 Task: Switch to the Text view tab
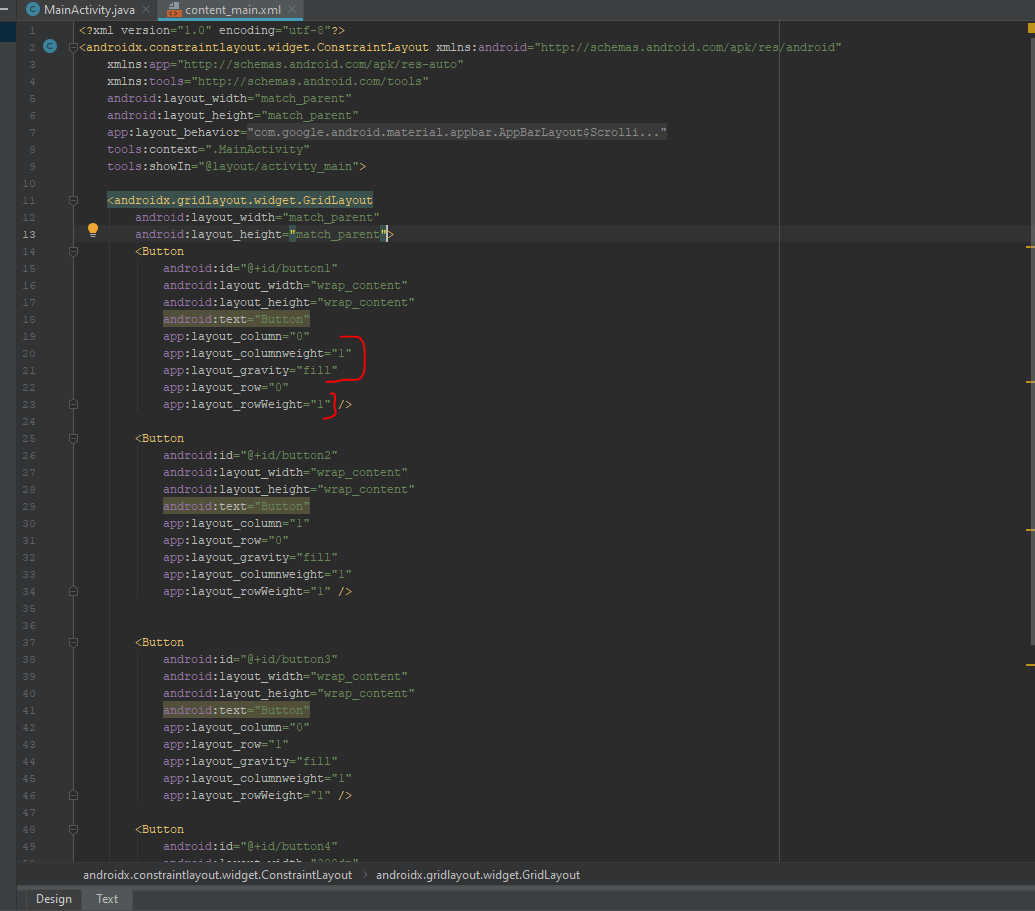[107, 898]
